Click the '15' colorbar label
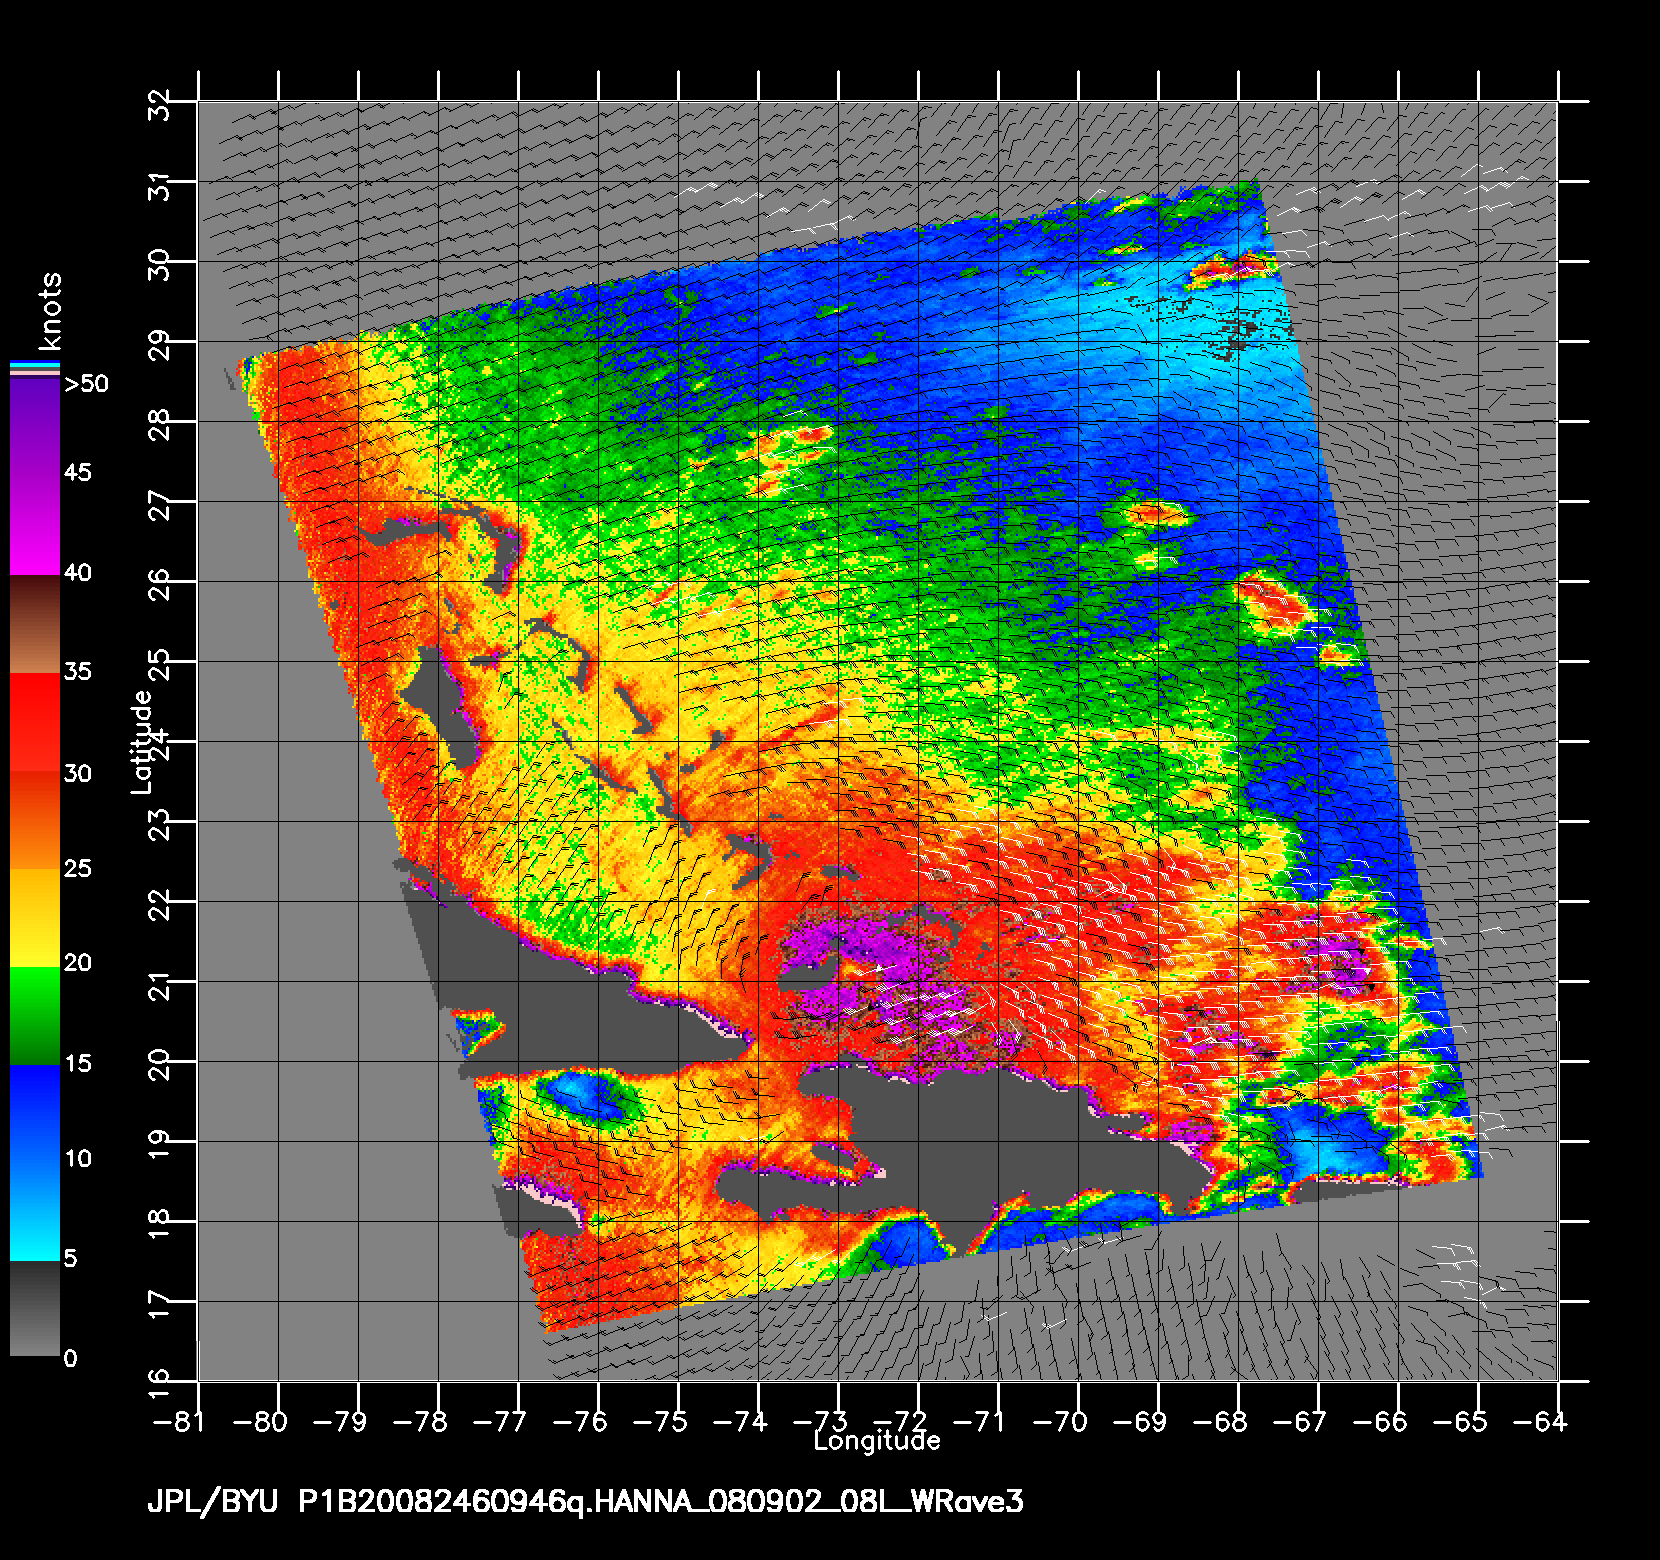This screenshot has width=1660, height=1560. (78, 1063)
